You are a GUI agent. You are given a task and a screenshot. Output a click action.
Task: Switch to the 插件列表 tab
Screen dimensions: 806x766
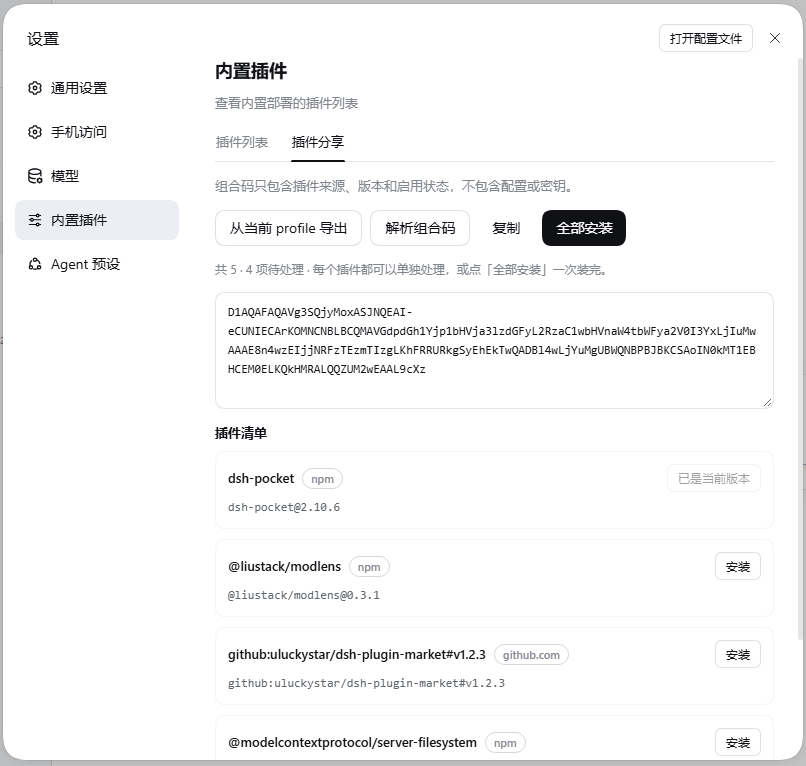coord(242,142)
